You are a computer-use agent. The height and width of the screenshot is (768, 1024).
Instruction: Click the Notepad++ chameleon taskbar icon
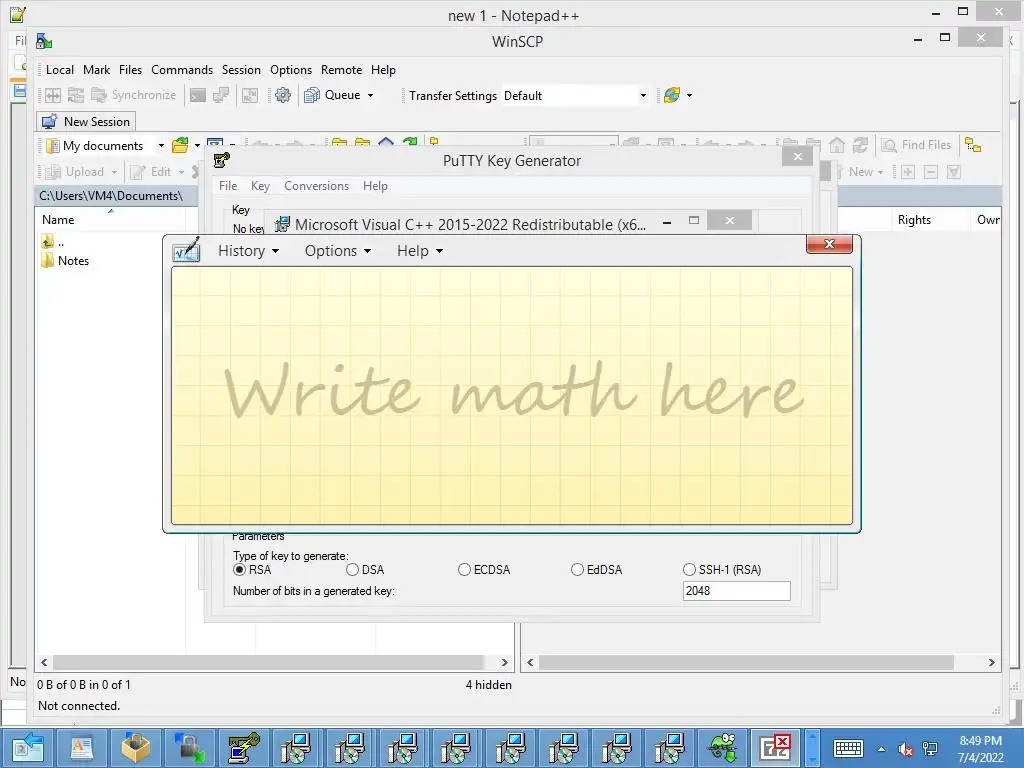click(x=724, y=748)
